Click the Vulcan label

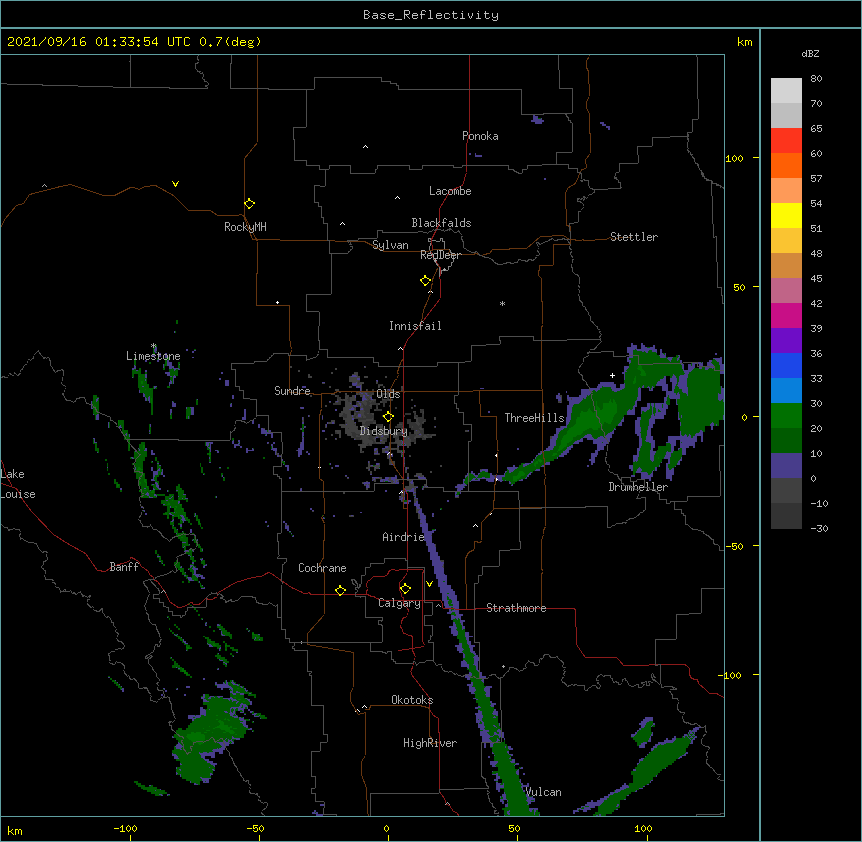pos(544,792)
